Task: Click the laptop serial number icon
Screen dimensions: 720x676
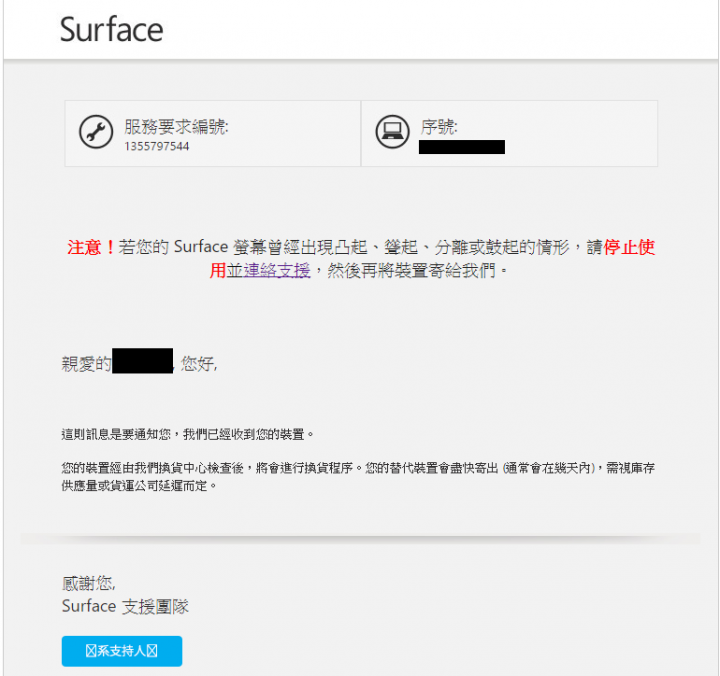Action: click(x=392, y=131)
